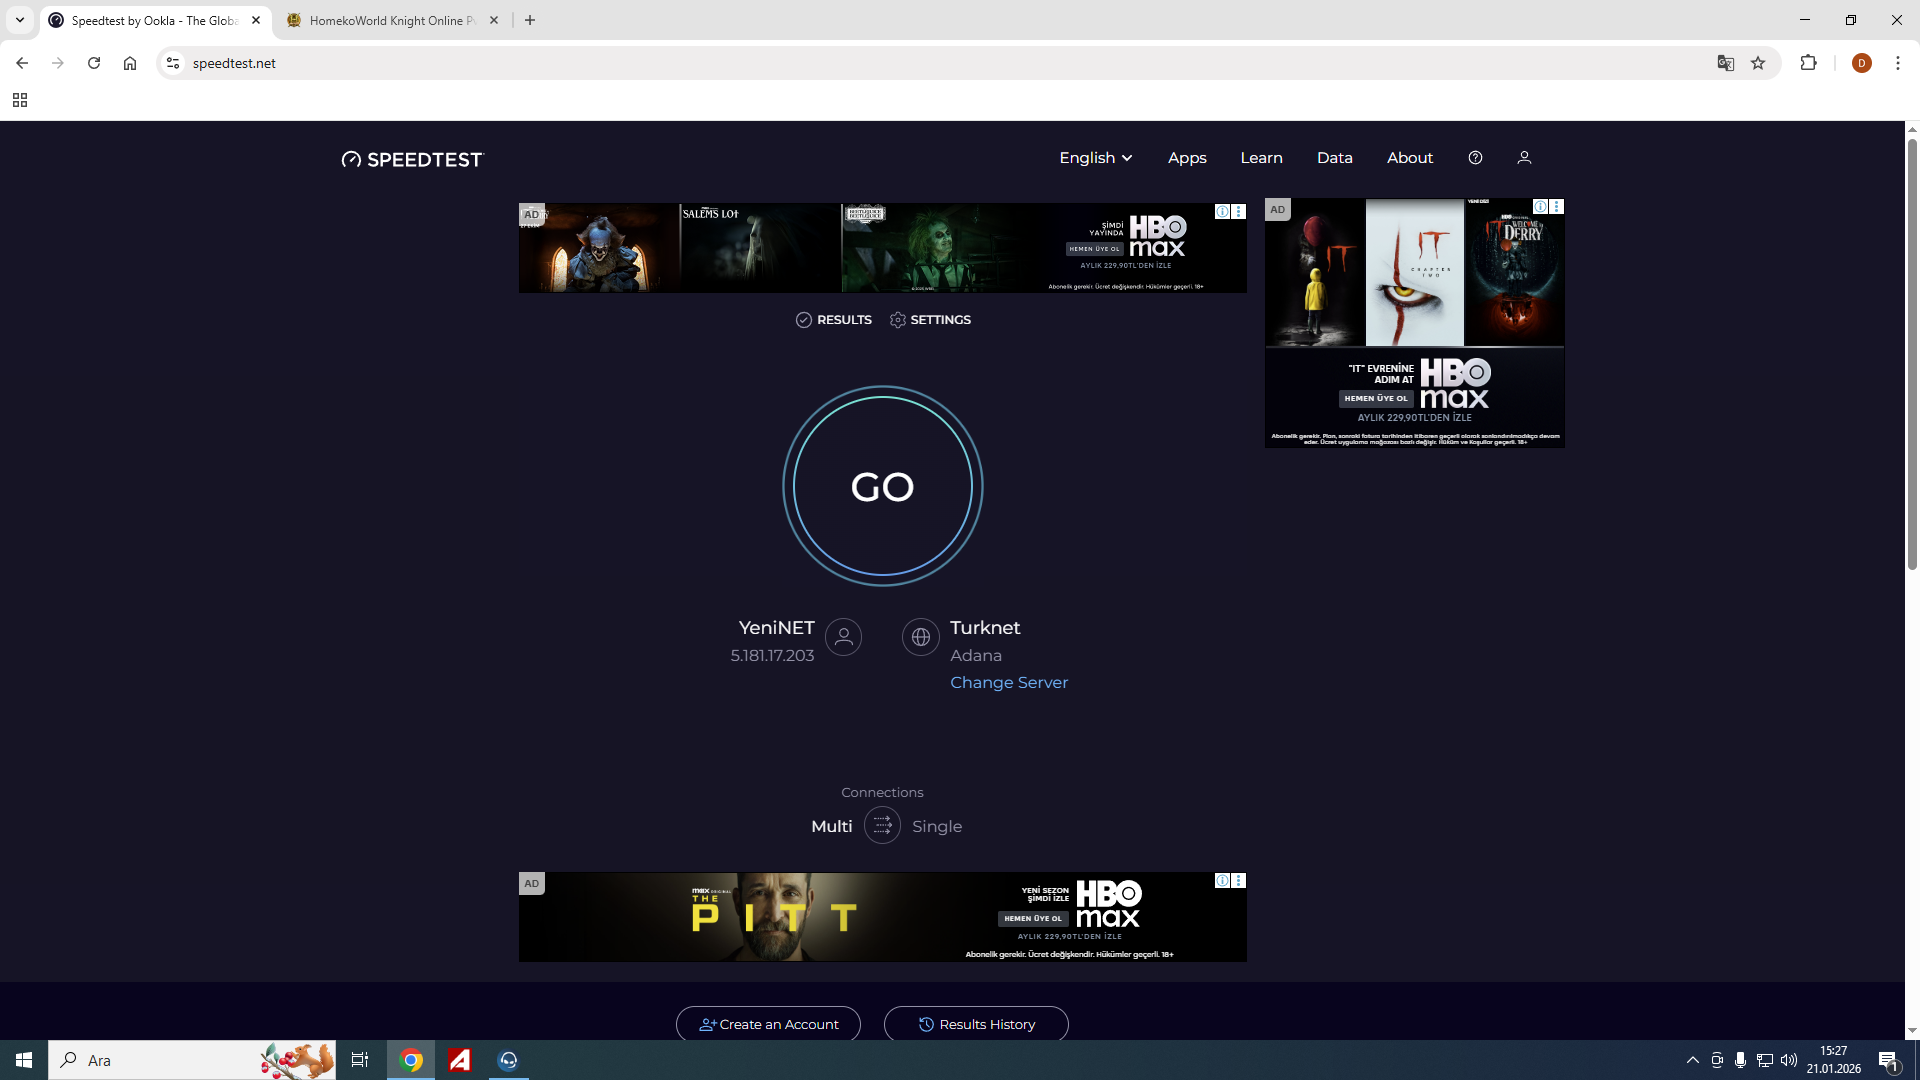The image size is (1920, 1080).
Task: Open the HBO Max IT sidebar ad
Action: tap(1415, 322)
